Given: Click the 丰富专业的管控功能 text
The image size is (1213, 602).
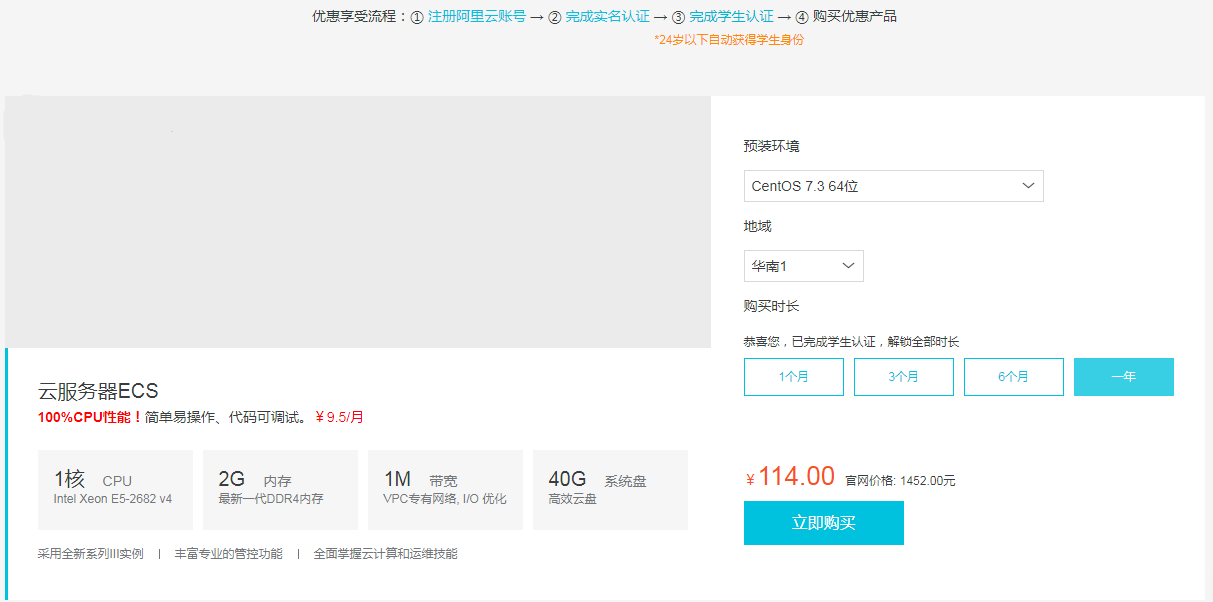Looking at the screenshot, I should 228,553.
